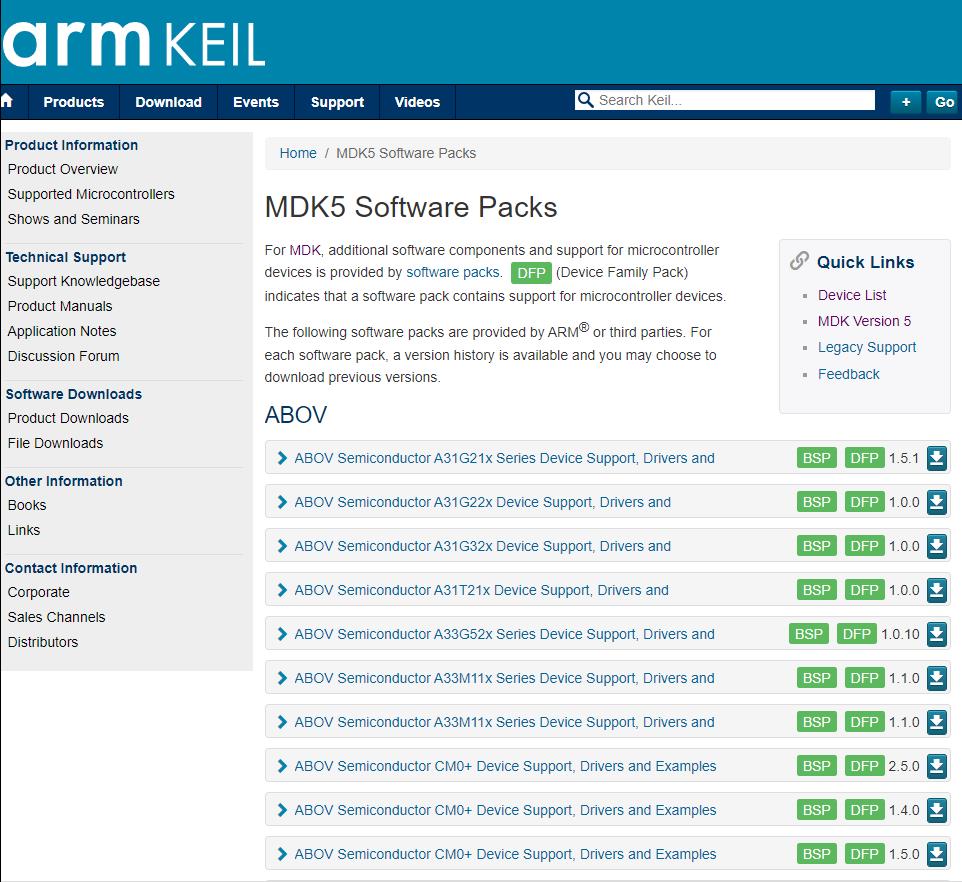This screenshot has width=962, height=882.
Task: Open Corporate contact sidebar link
Action: pyautogui.click(x=39, y=592)
